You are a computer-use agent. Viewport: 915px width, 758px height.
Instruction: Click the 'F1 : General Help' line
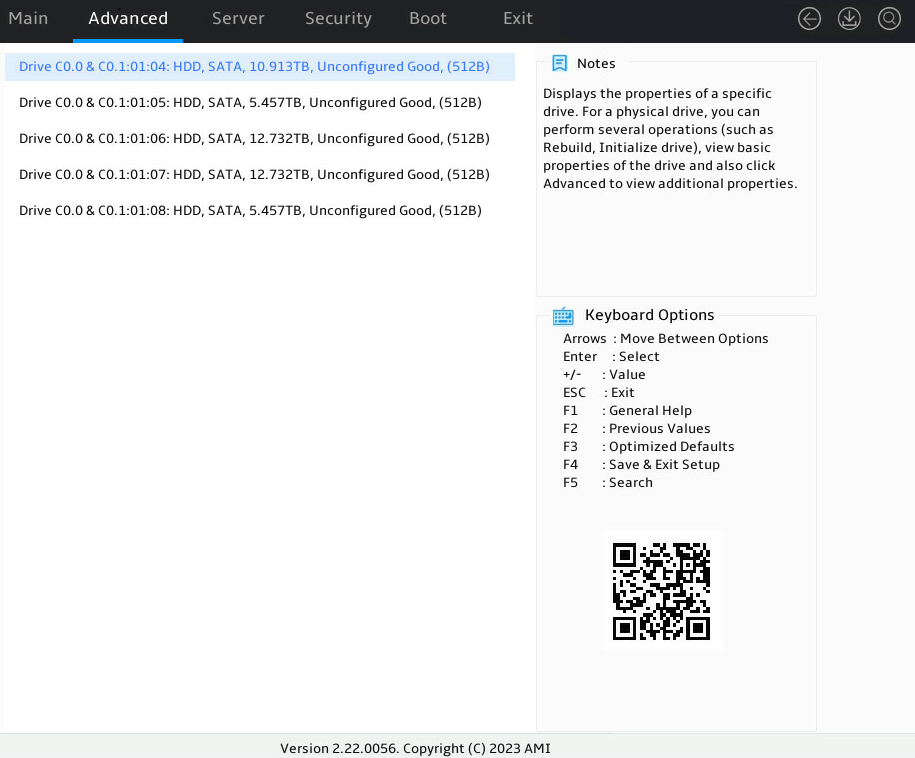(x=627, y=411)
